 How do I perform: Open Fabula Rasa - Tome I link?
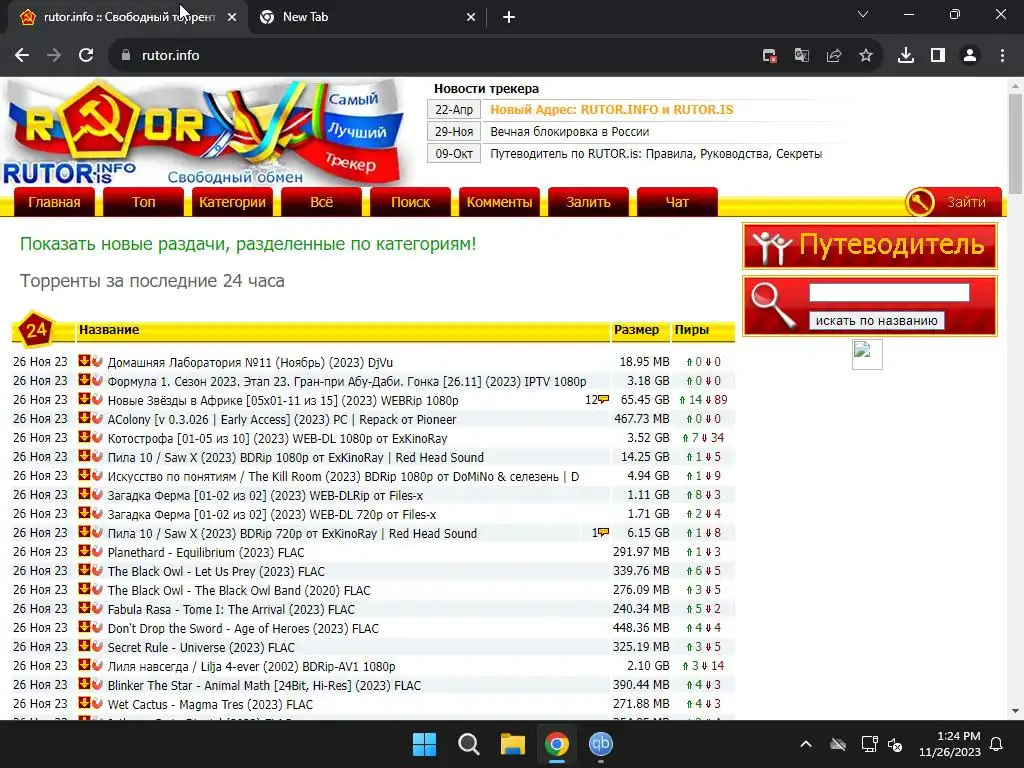tap(231, 609)
